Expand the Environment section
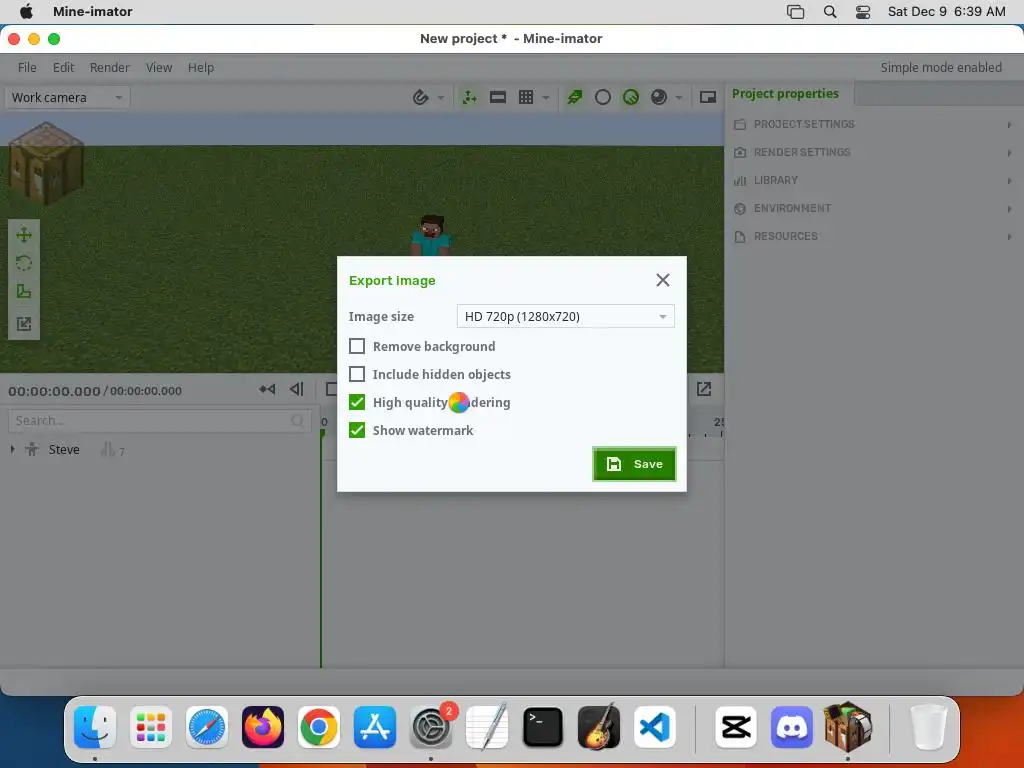The width and height of the screenshot is (1024, 768). click(x=873, y=208)
